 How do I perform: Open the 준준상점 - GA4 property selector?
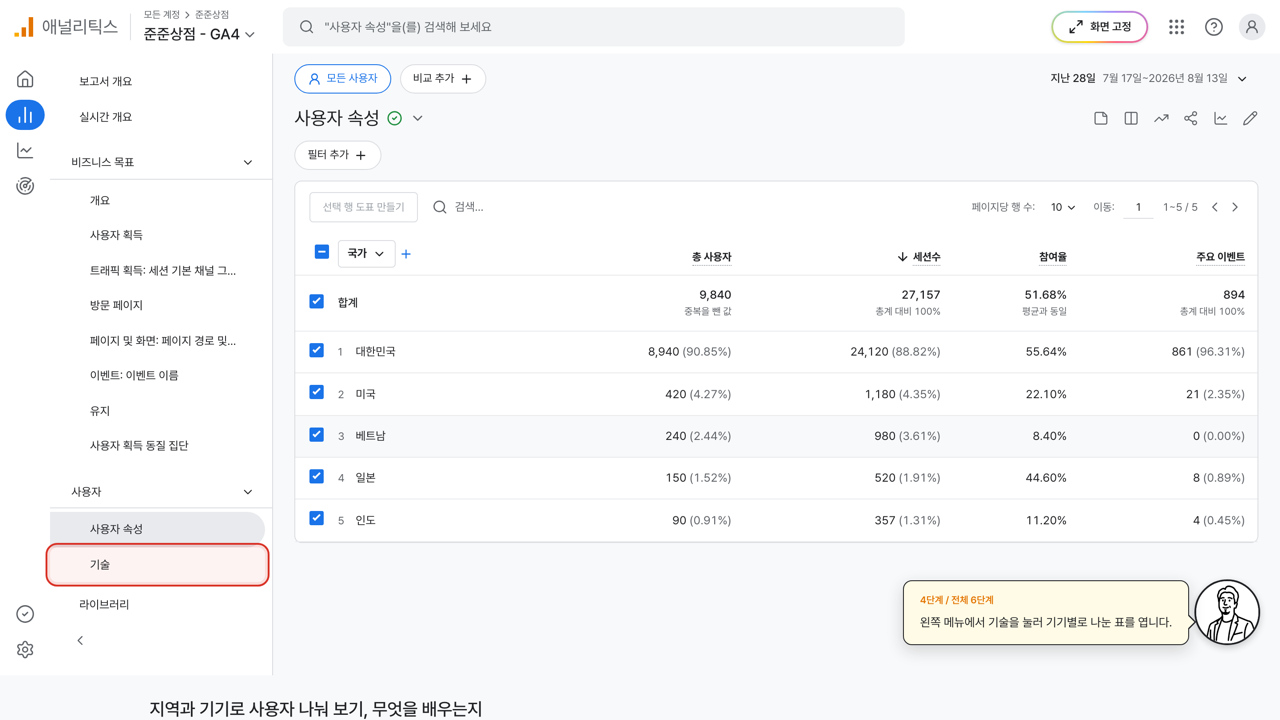pyautogui.click(x=199, y=34)
